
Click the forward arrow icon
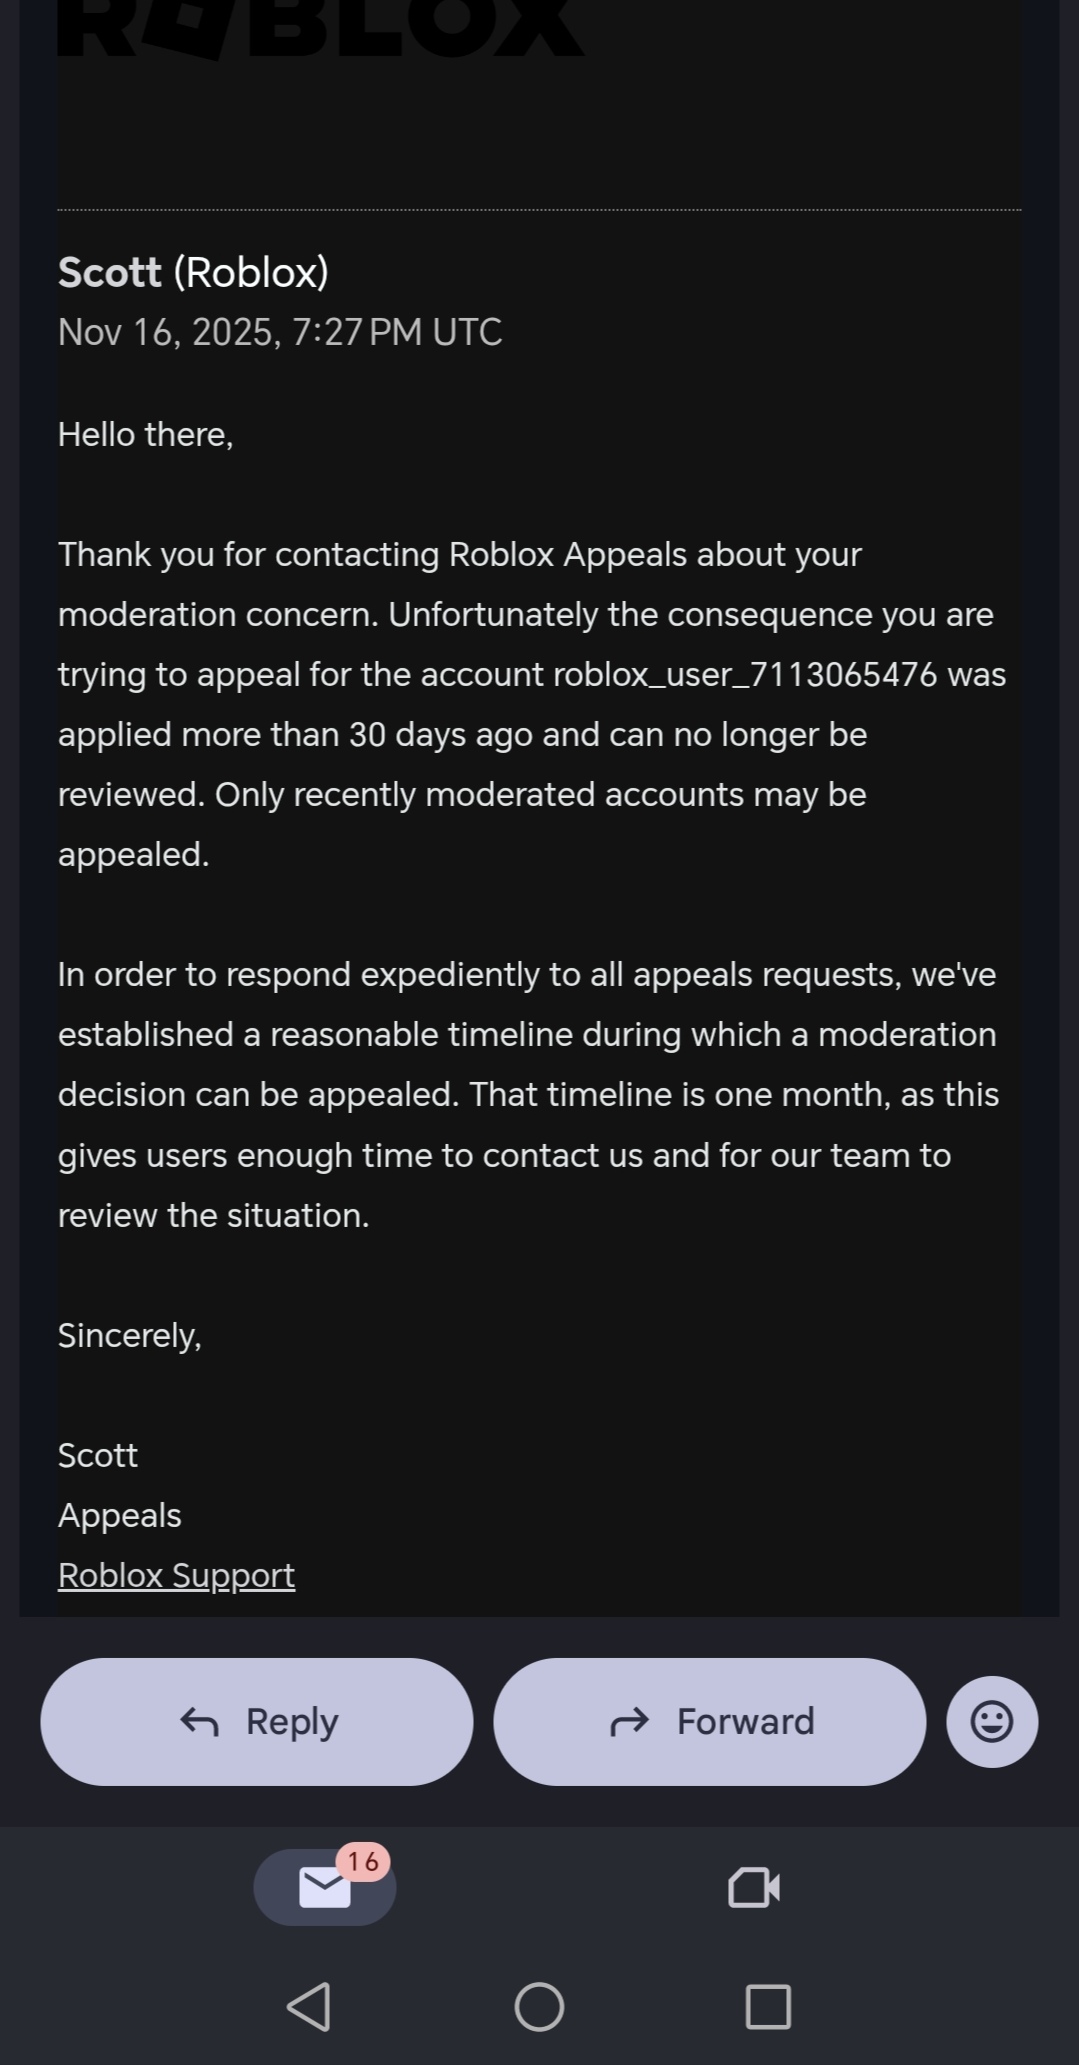(629, 1721)
